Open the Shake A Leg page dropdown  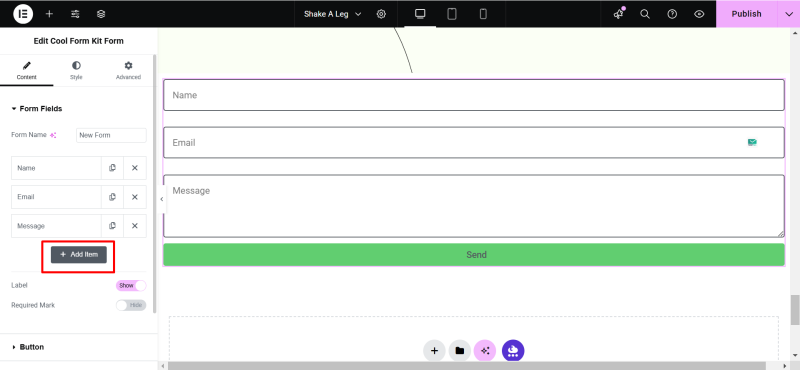click(333, 14)
